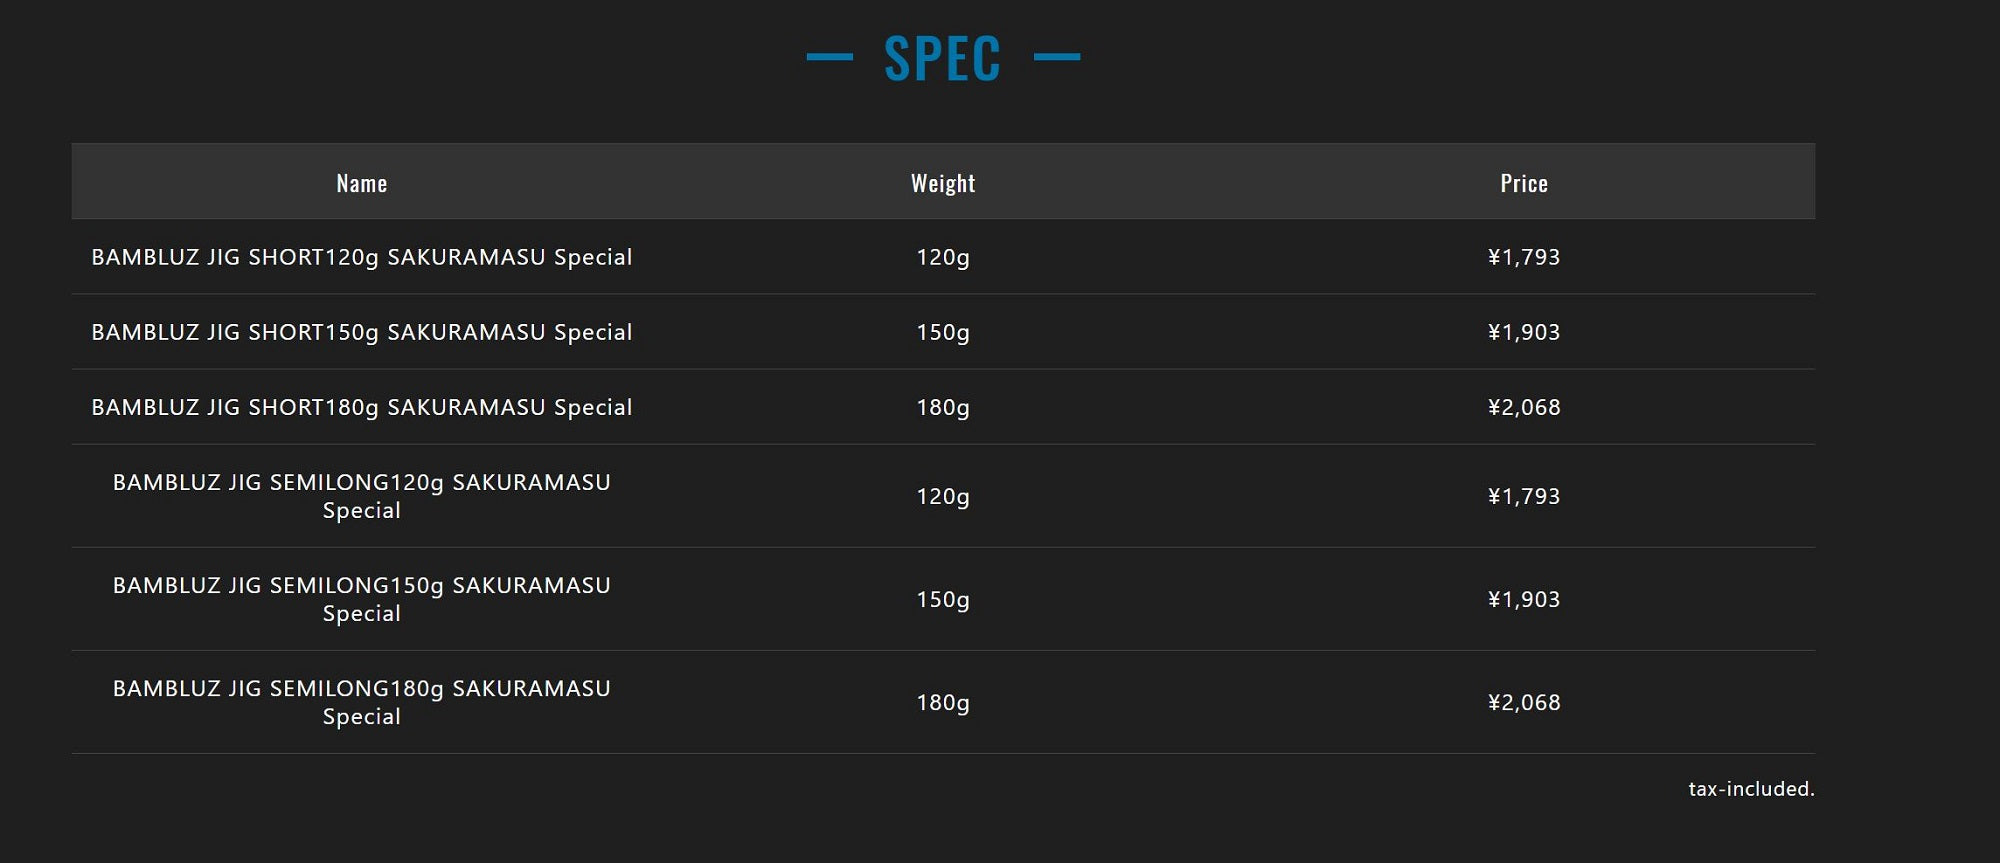Click the tax-included note below the table
Screen dimensions: 2000x863
coord(1750,789)
